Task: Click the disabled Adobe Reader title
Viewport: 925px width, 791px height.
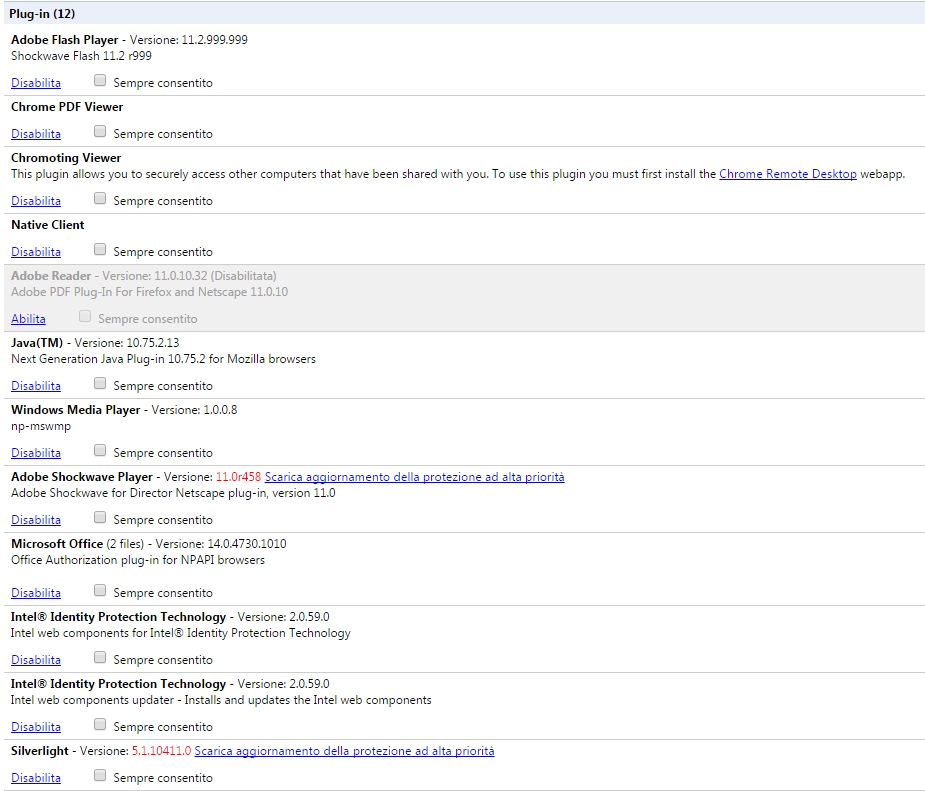Action: [x=51, y=276]
